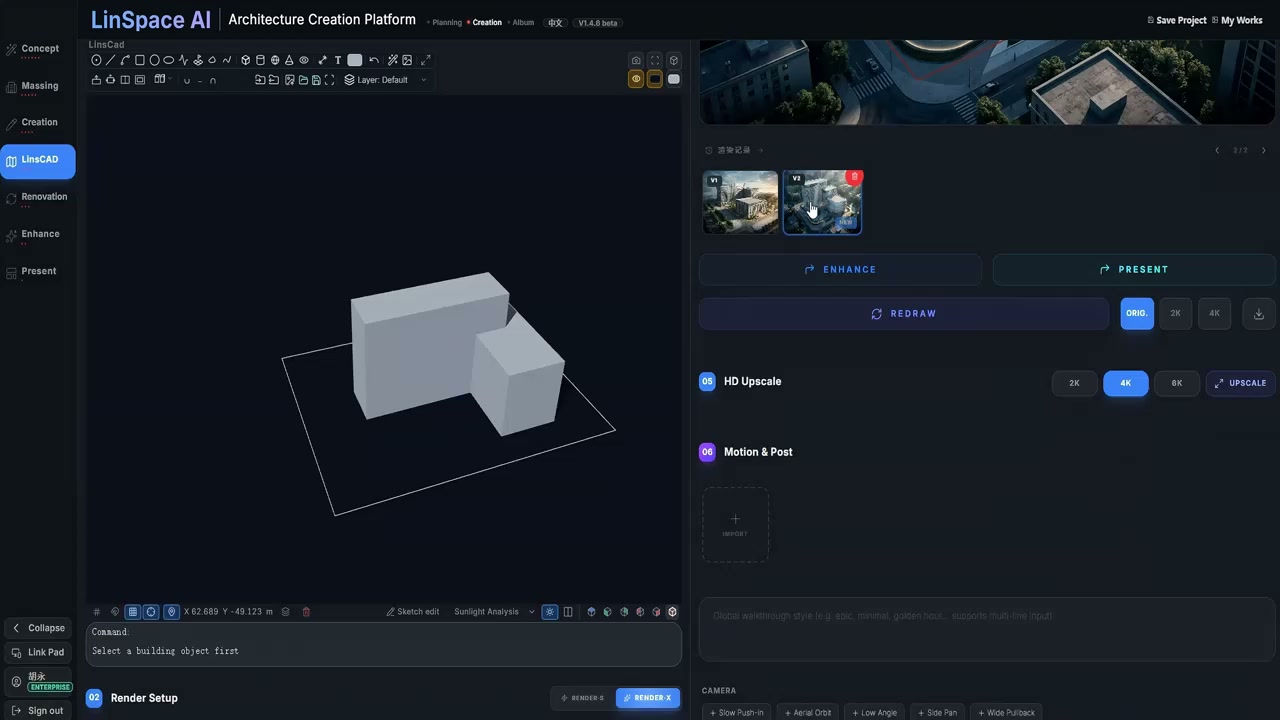Open My Works
This screenshot has height=720, width=1280.
pos(1237,20)
